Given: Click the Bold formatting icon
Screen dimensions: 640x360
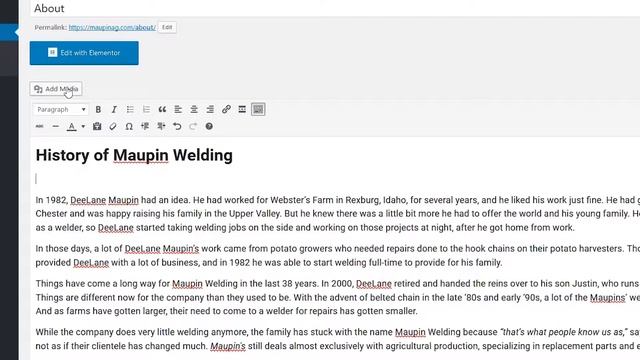Looking at the screenshot, I should point(98,109).
